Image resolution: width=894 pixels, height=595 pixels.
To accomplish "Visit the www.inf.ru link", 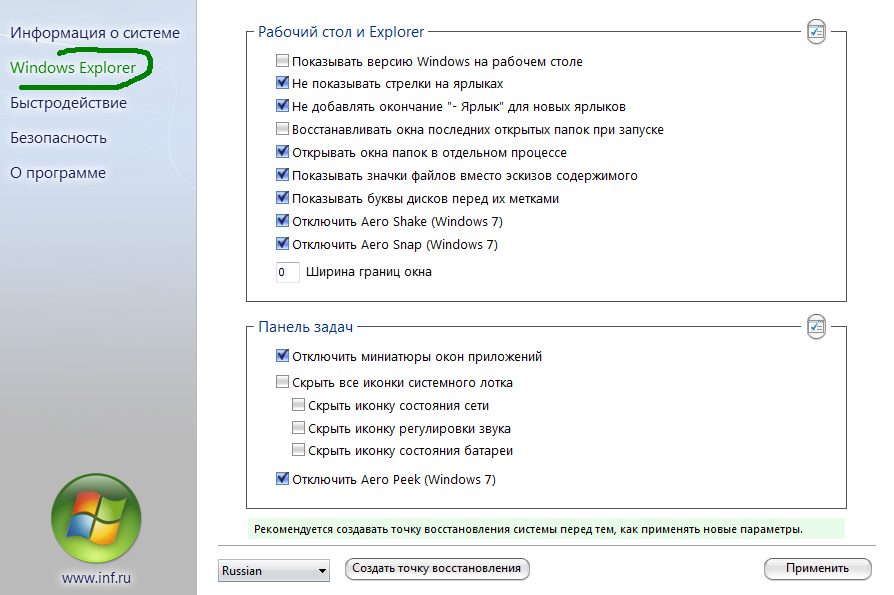I will coord(96,578).
